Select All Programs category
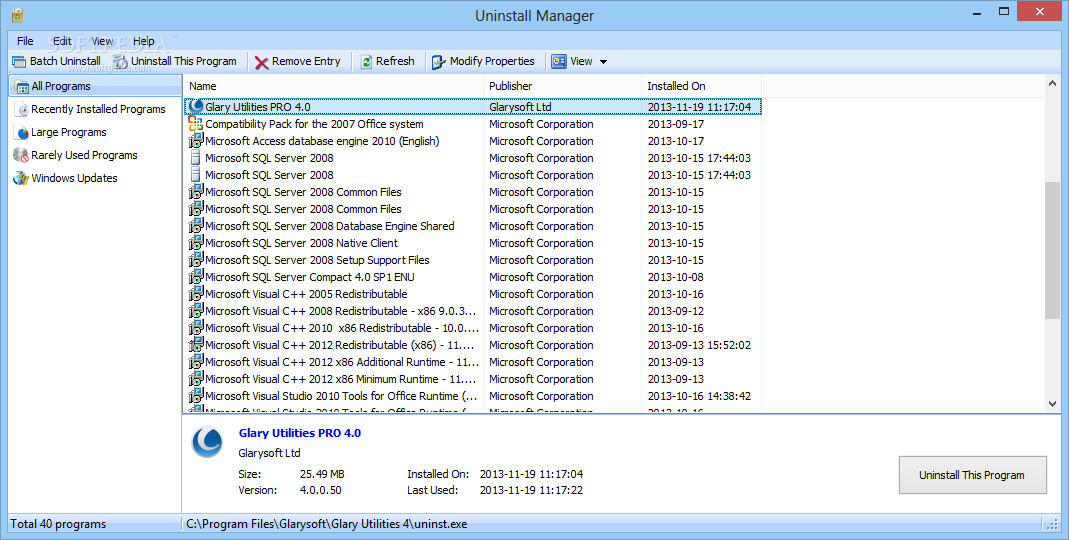The width and height of the screenshot is (1069, 540). pos(95,86)
